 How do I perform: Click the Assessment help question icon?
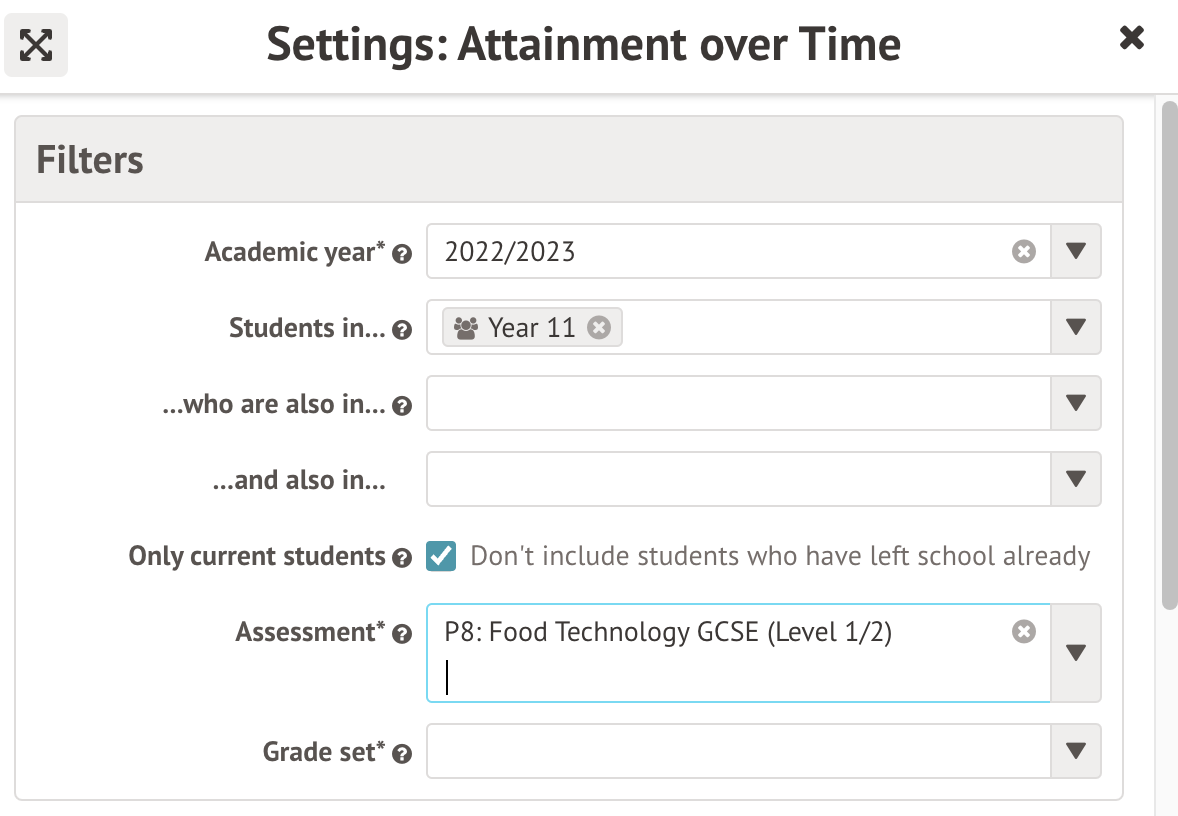[402, 634]
